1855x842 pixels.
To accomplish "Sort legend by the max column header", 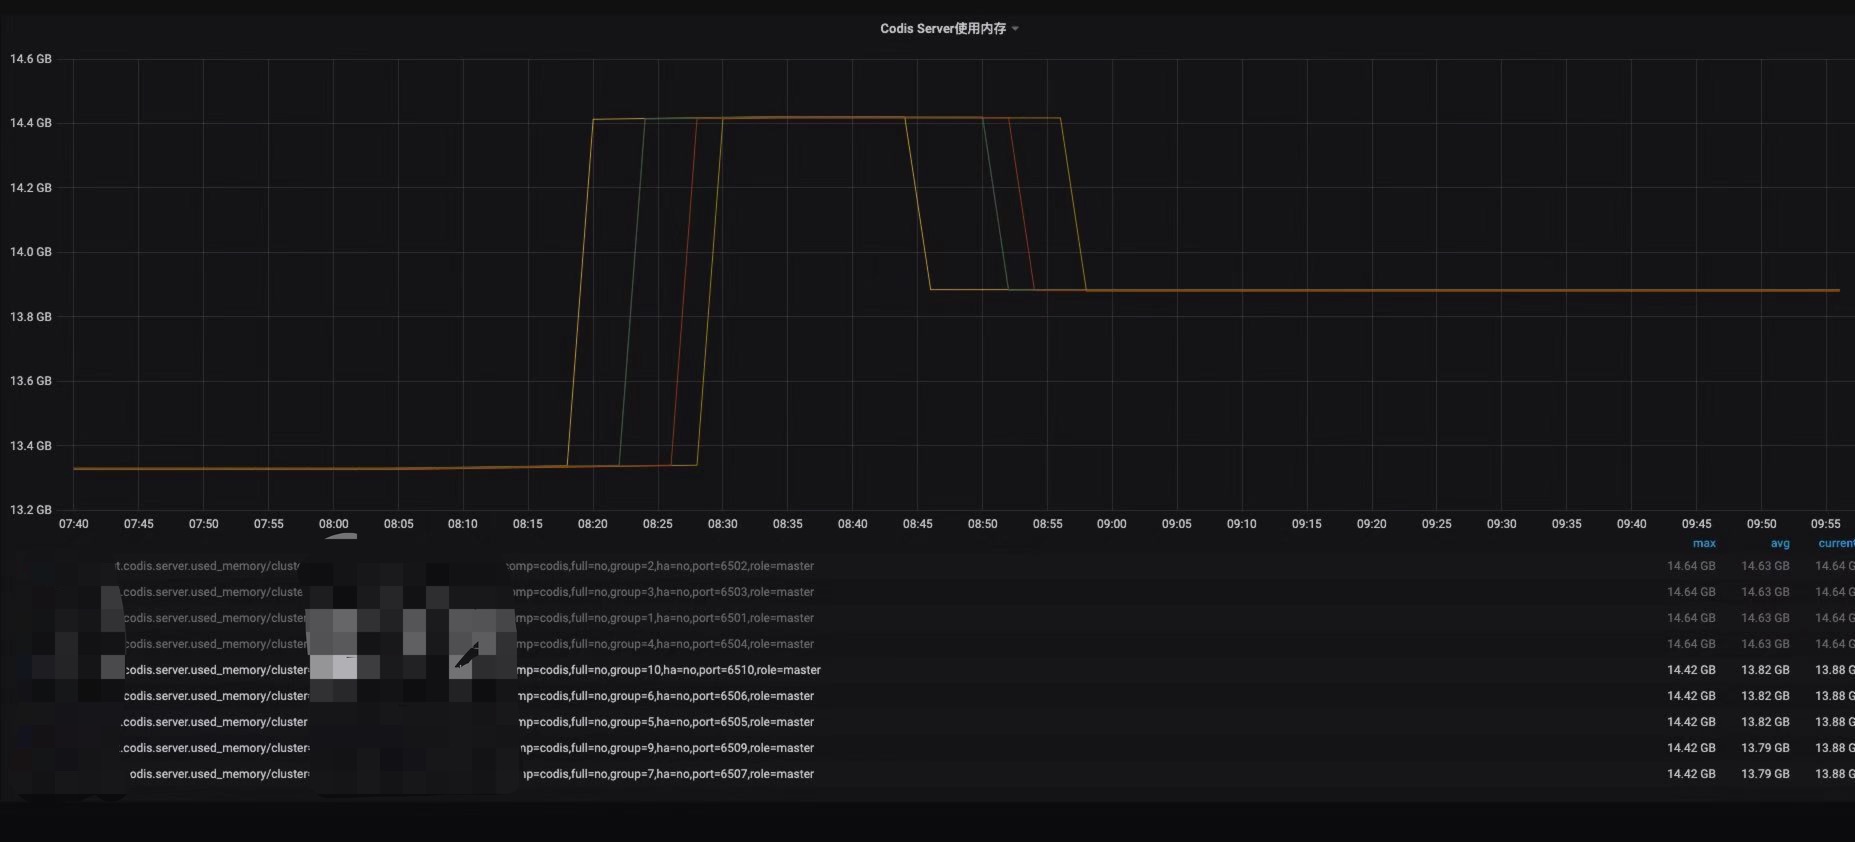I will tap(1704, 544).
